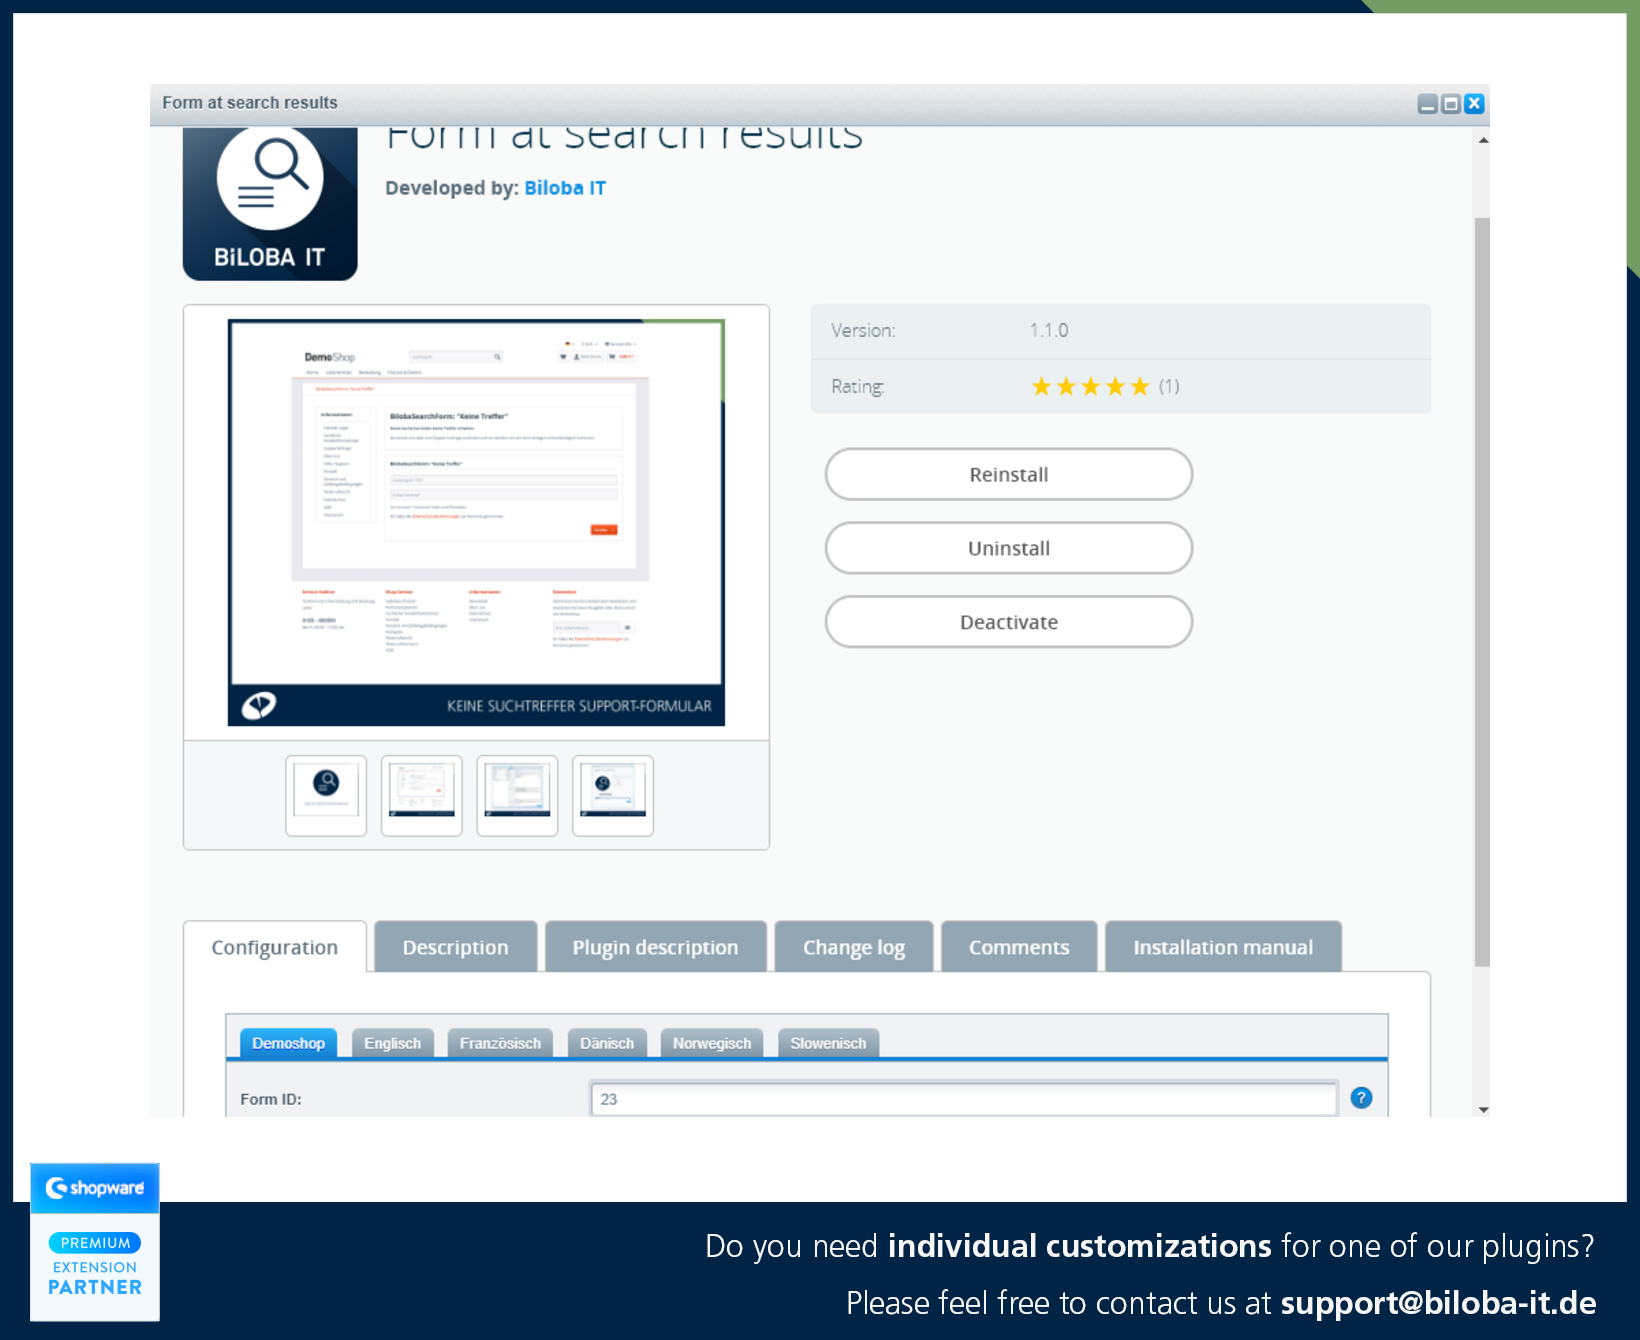Click the window title Form at search results
Screen dimensions: 1640x1340
pos(250,103)
